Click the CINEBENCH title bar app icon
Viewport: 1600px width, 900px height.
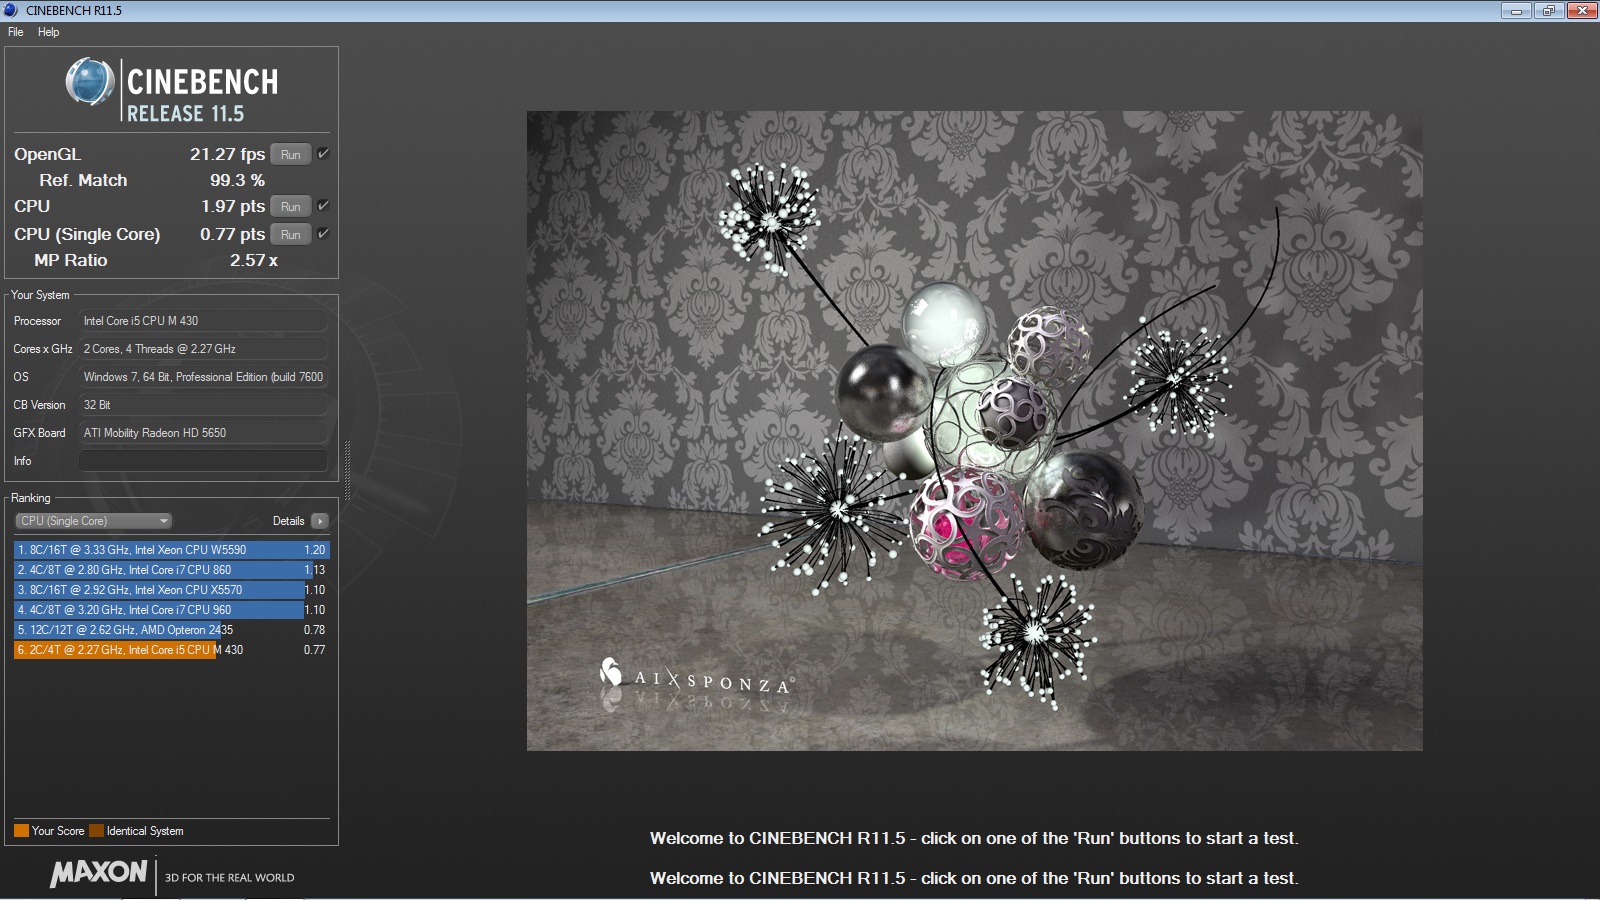tap(11, 10)
